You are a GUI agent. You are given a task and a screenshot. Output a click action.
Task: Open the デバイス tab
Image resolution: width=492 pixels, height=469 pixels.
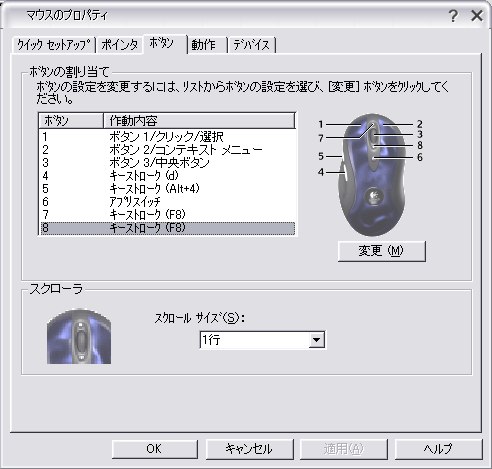click(x=251, y=45)
